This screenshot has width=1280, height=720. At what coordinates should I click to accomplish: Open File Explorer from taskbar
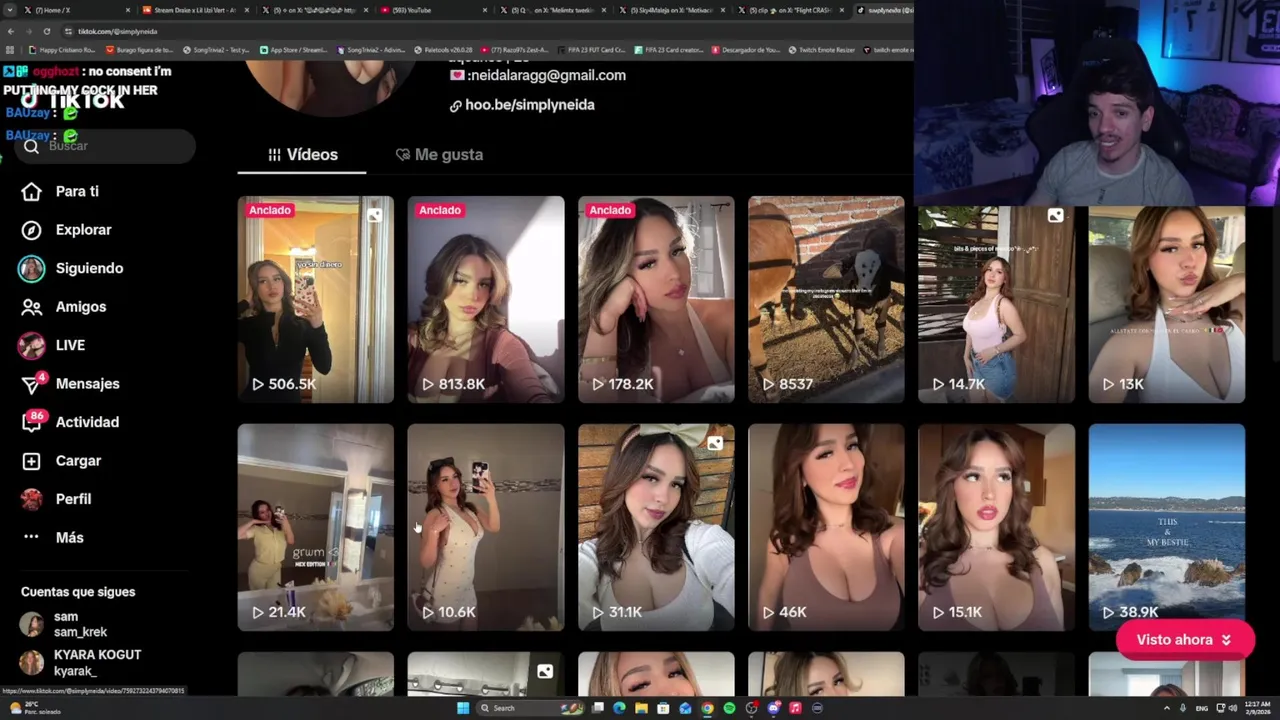coord(641,708)
